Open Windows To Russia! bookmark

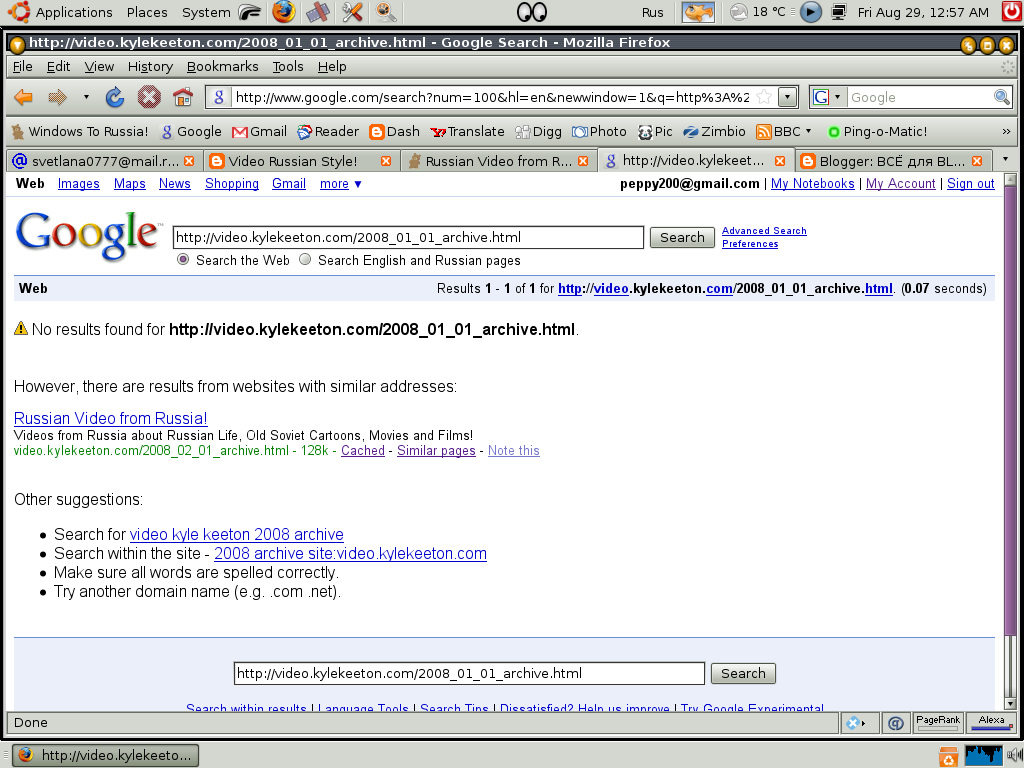80,131
